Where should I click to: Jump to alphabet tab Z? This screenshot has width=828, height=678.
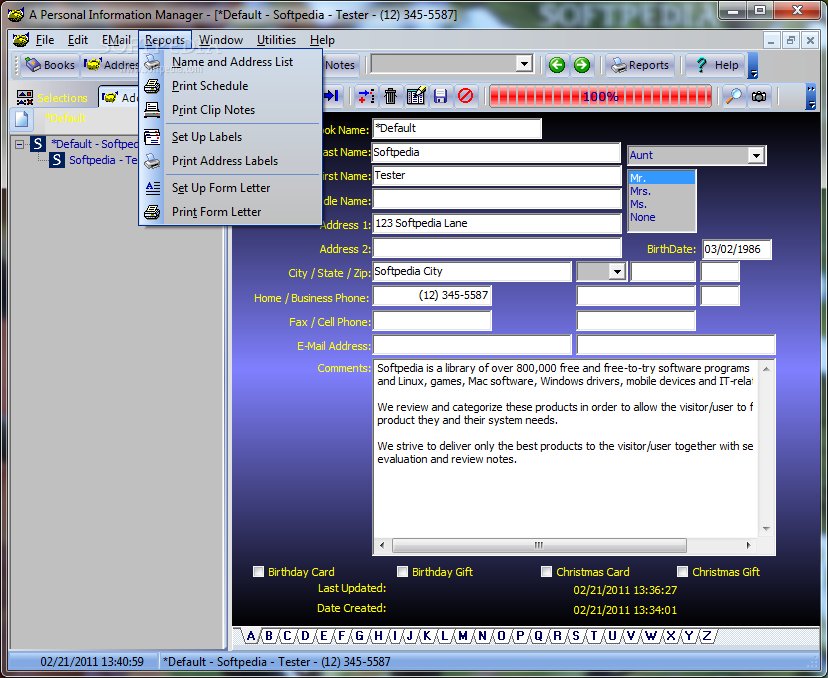point(707,636)
